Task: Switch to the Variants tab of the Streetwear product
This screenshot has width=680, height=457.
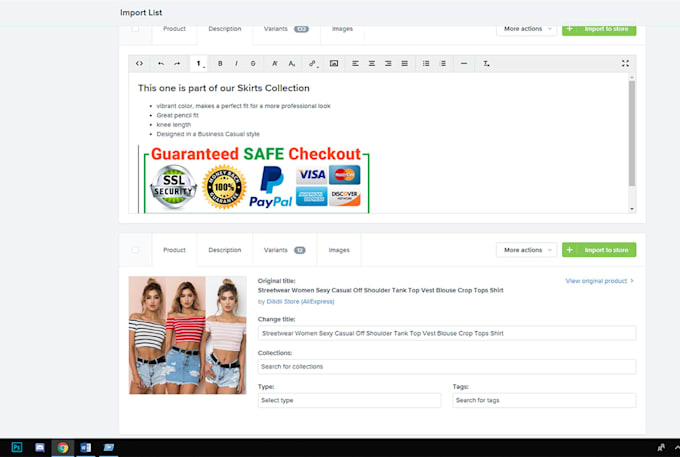Action: [284, 250]
